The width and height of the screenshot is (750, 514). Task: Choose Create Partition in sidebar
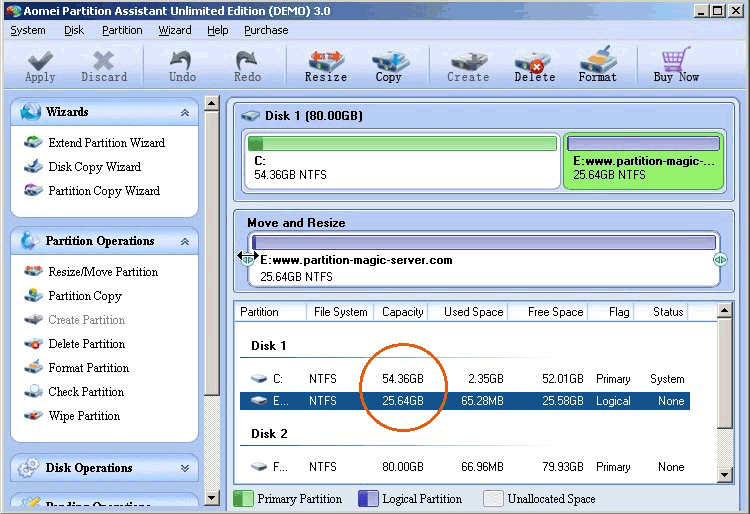[x=75, y=319]
